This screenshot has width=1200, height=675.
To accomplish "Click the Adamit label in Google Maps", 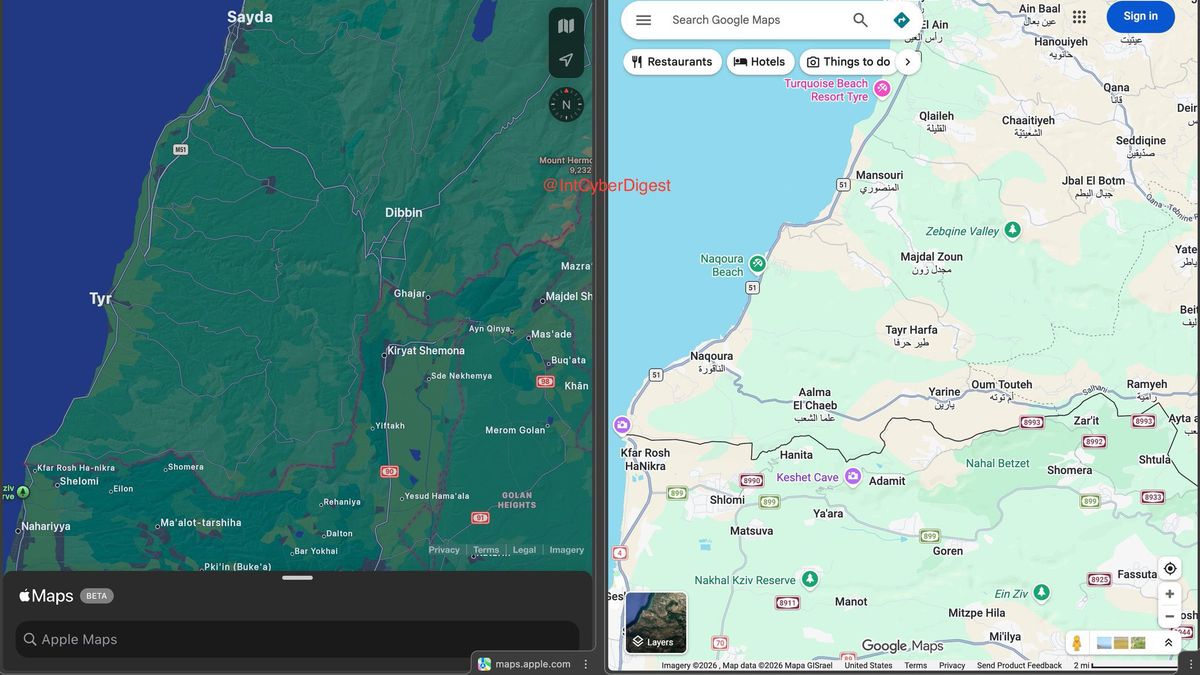I will click(887, 481).
